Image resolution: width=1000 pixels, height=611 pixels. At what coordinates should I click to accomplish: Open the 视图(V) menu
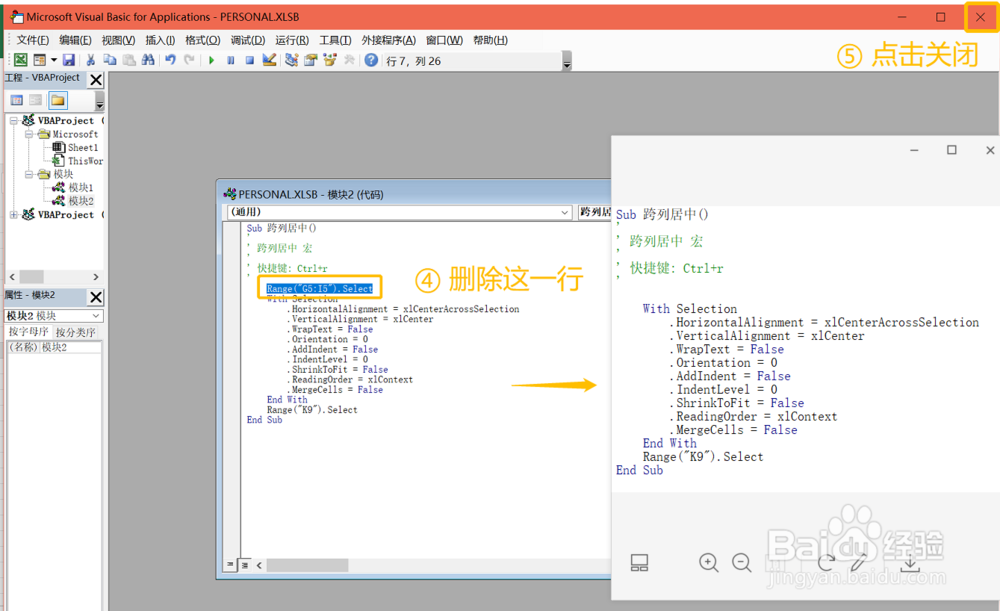click(118, 40)
